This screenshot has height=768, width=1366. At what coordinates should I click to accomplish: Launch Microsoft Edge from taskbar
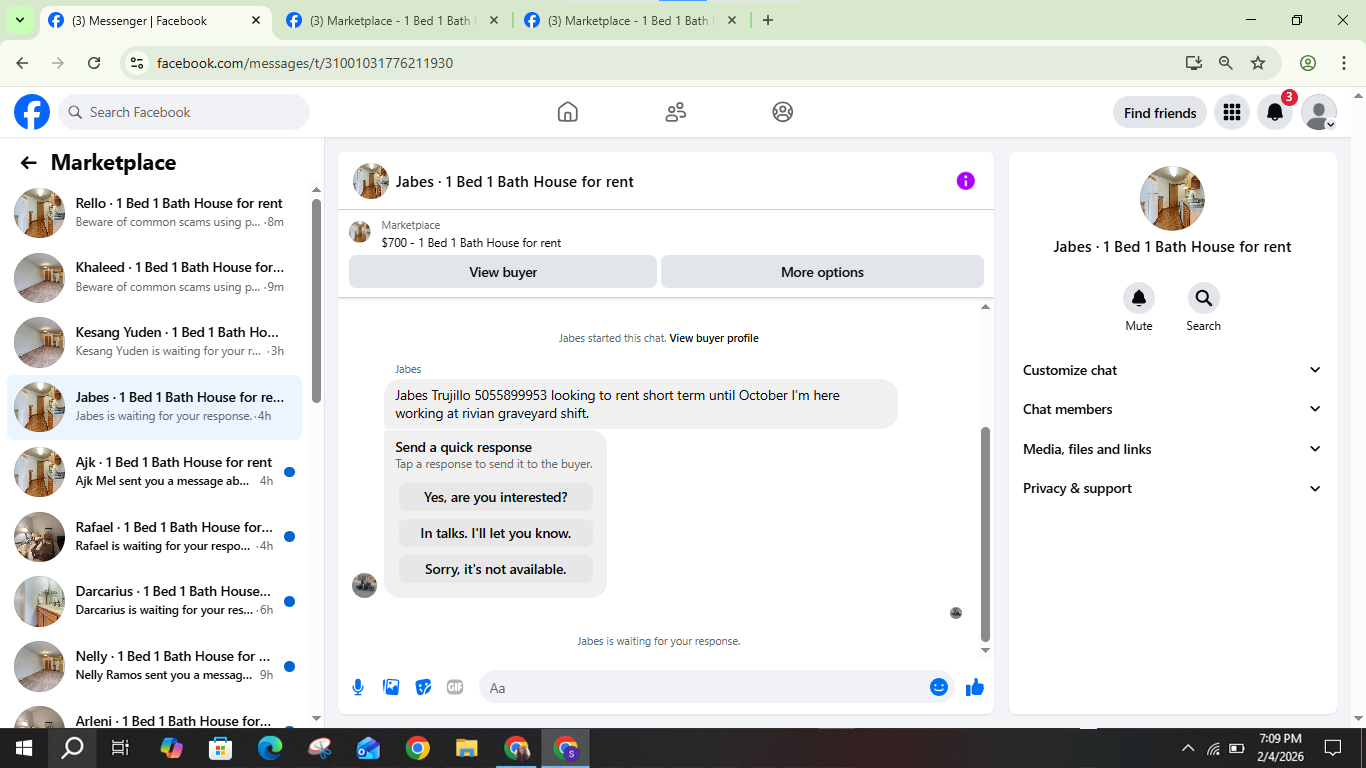270,748
